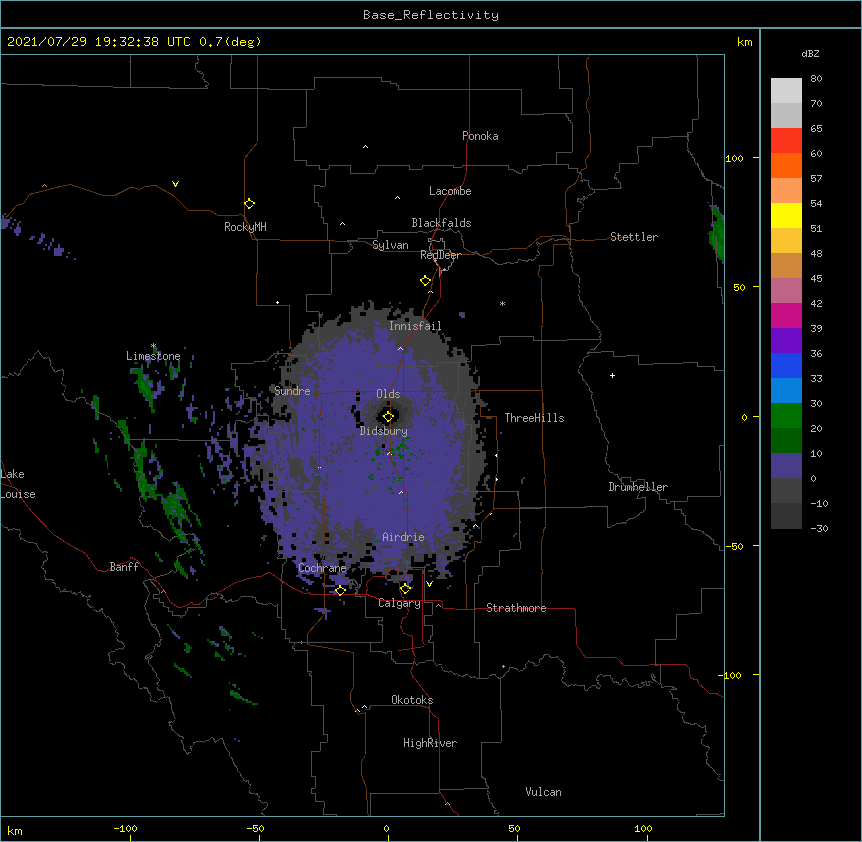Click the Airdrie city label
The image size is (862, 842).
(x=404, y=537)
